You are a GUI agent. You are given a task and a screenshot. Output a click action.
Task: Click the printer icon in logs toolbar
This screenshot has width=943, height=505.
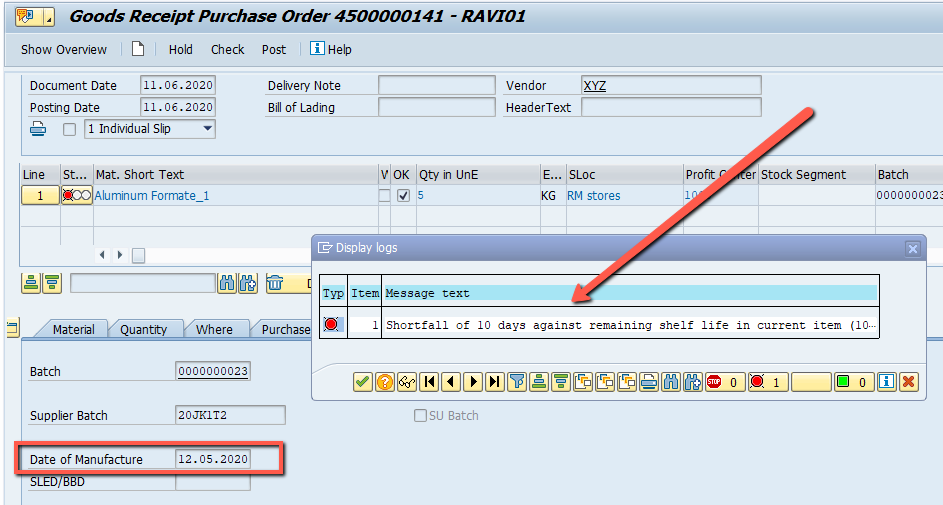click(649, 382)
